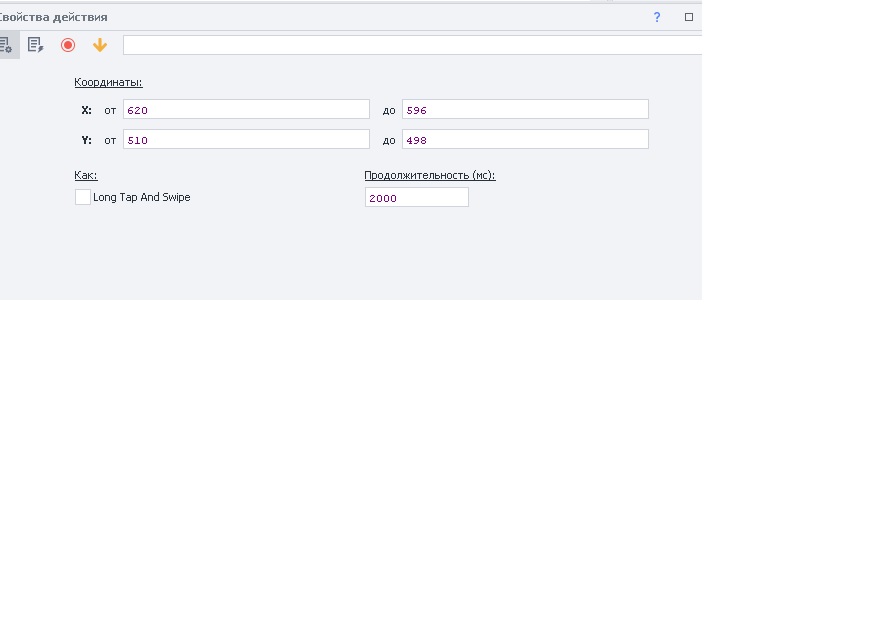Click the Продолжительность (мс) label
Viewport: 885px width, 632px height.
pos(430,175)
